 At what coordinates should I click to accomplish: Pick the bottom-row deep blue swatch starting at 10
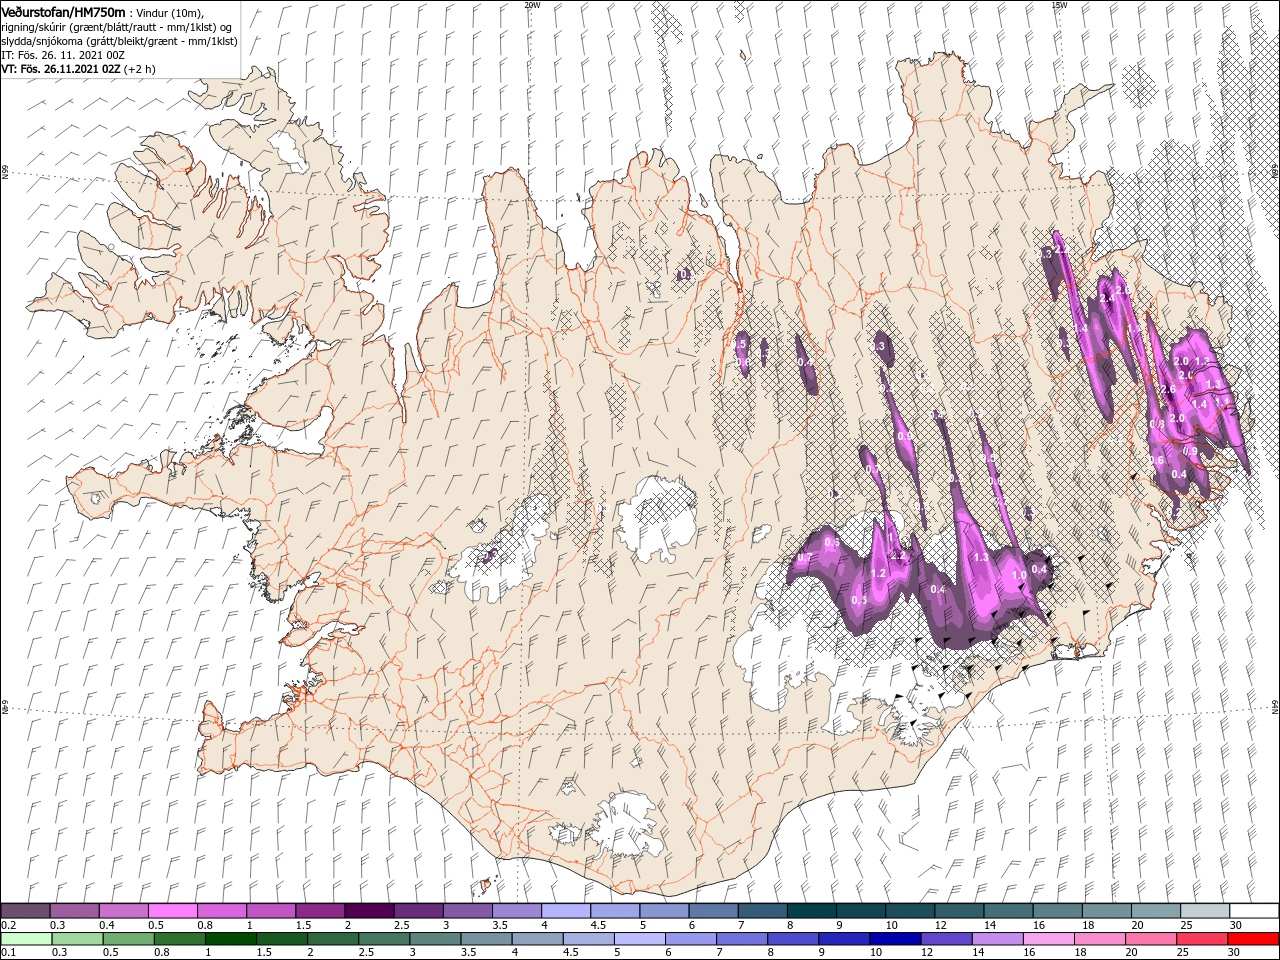tap(895, 939)
